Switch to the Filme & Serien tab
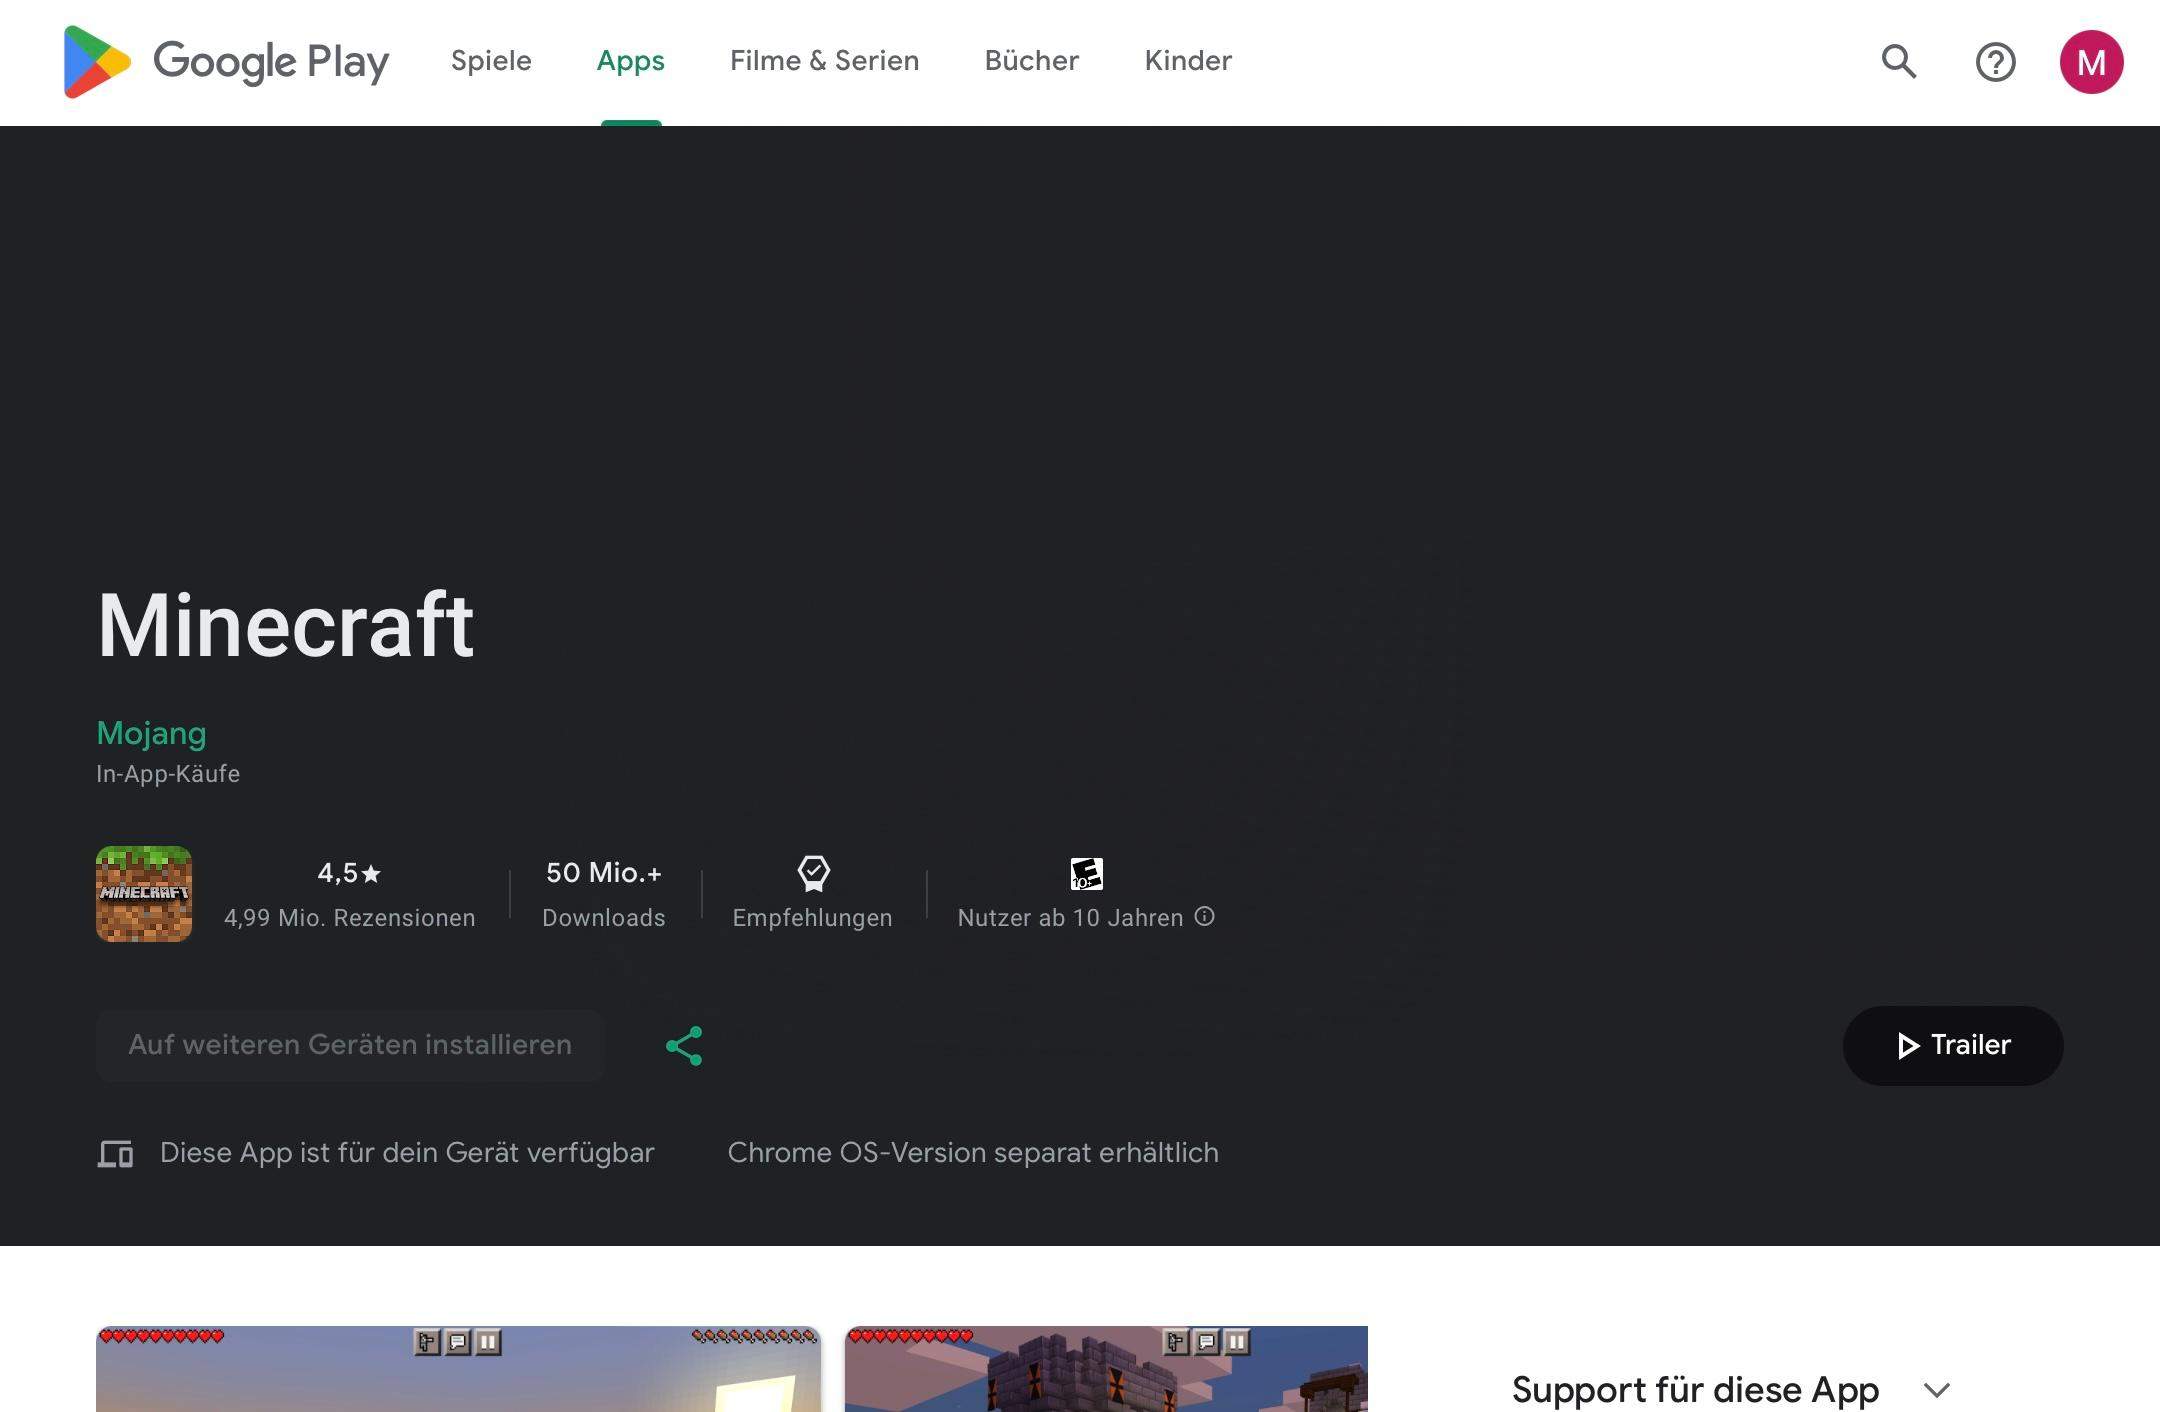The width and height of the screenshot is (2160, 1412). coord(824,62)
